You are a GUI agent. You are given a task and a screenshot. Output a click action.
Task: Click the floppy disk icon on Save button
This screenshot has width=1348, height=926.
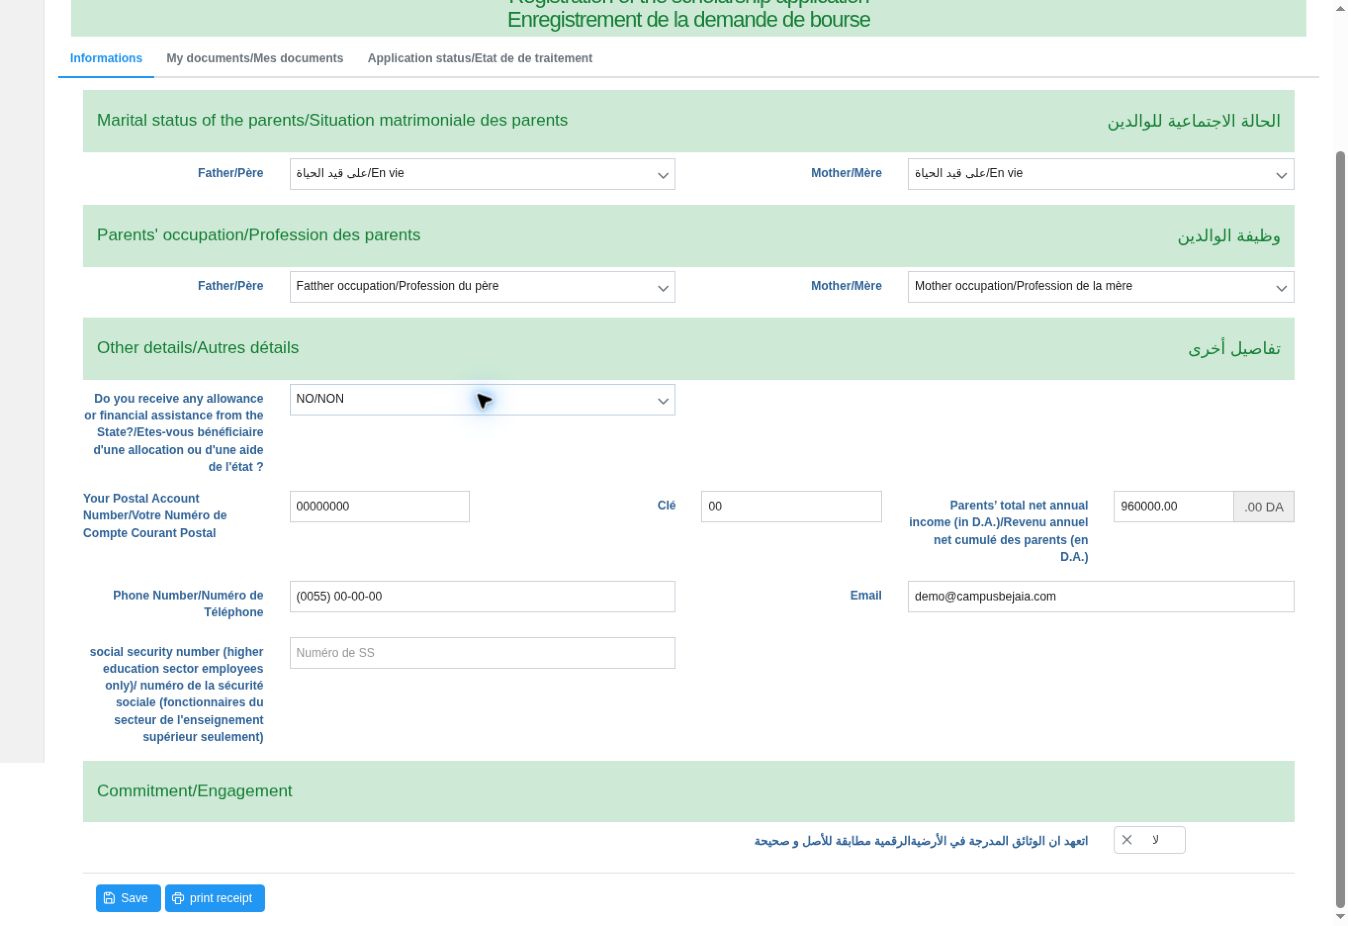[x=109, y=898]
